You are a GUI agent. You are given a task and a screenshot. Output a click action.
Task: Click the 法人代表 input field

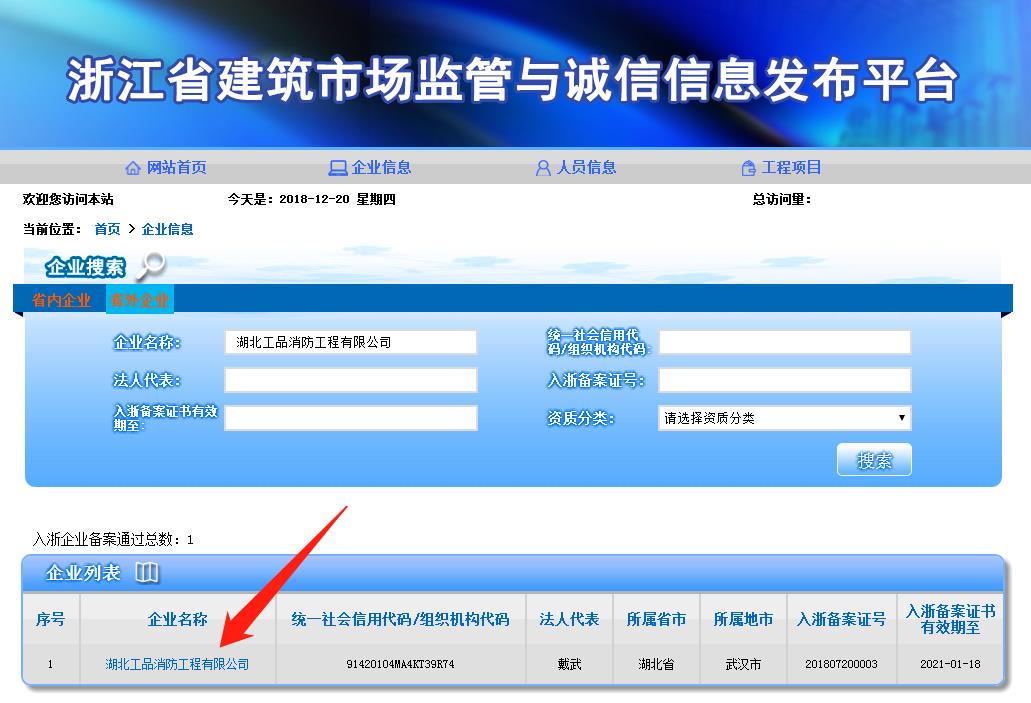tap(350, 380)
